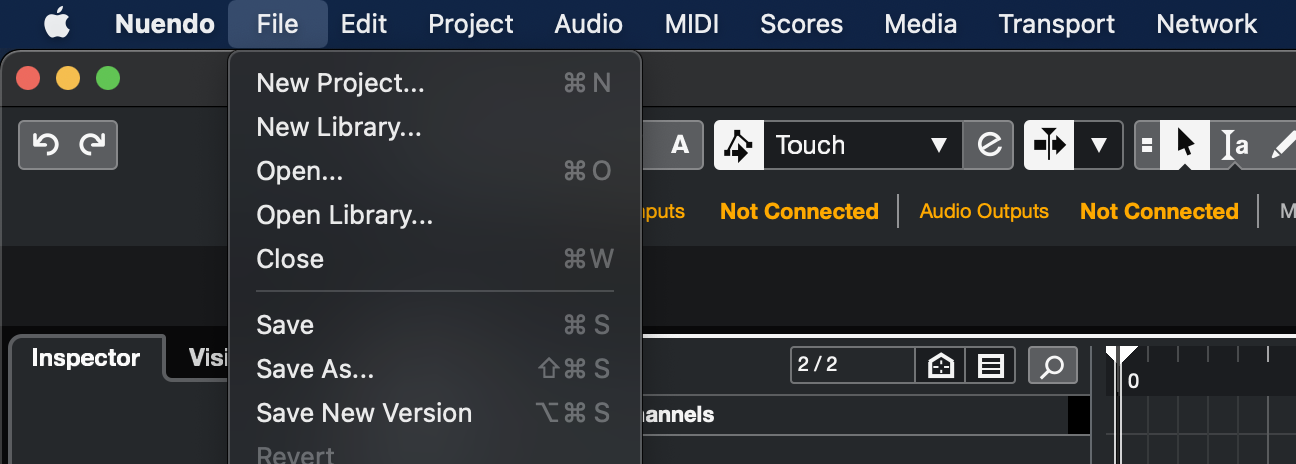
Task: Open the automation panel icon
Action: click(x=739, y=145)
